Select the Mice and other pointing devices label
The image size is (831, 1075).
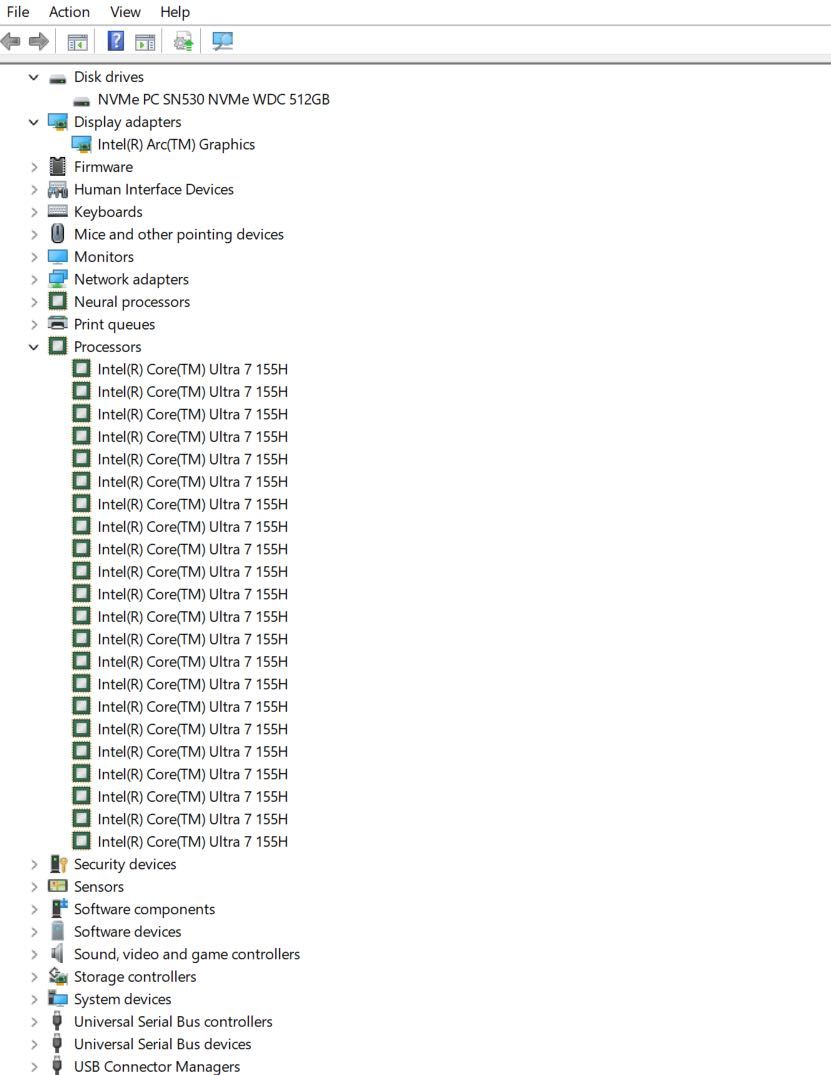(178, 234)
